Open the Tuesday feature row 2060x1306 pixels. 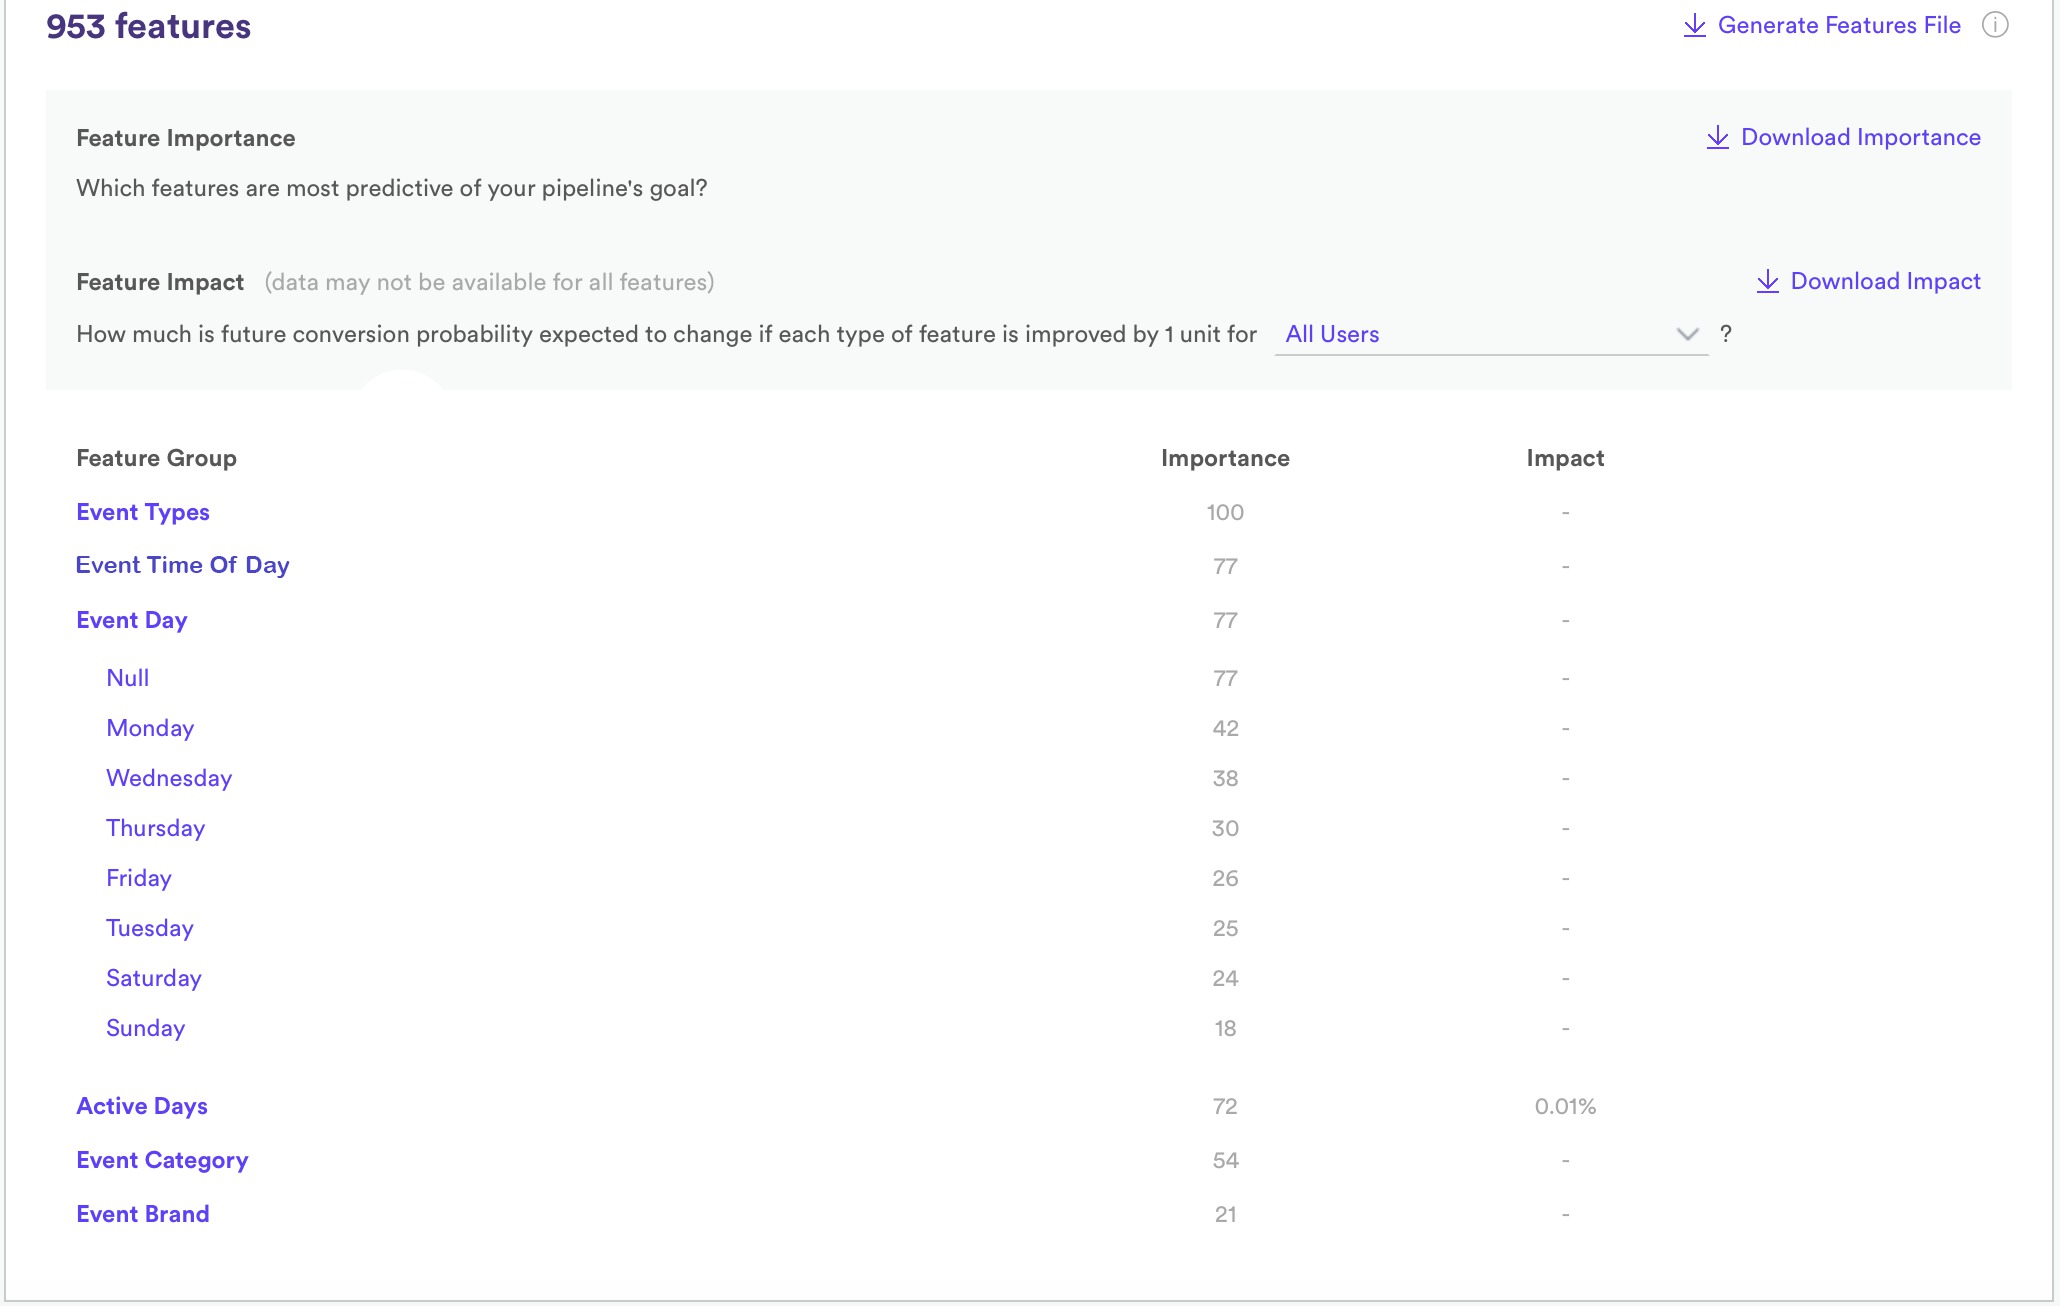point(150,928)
